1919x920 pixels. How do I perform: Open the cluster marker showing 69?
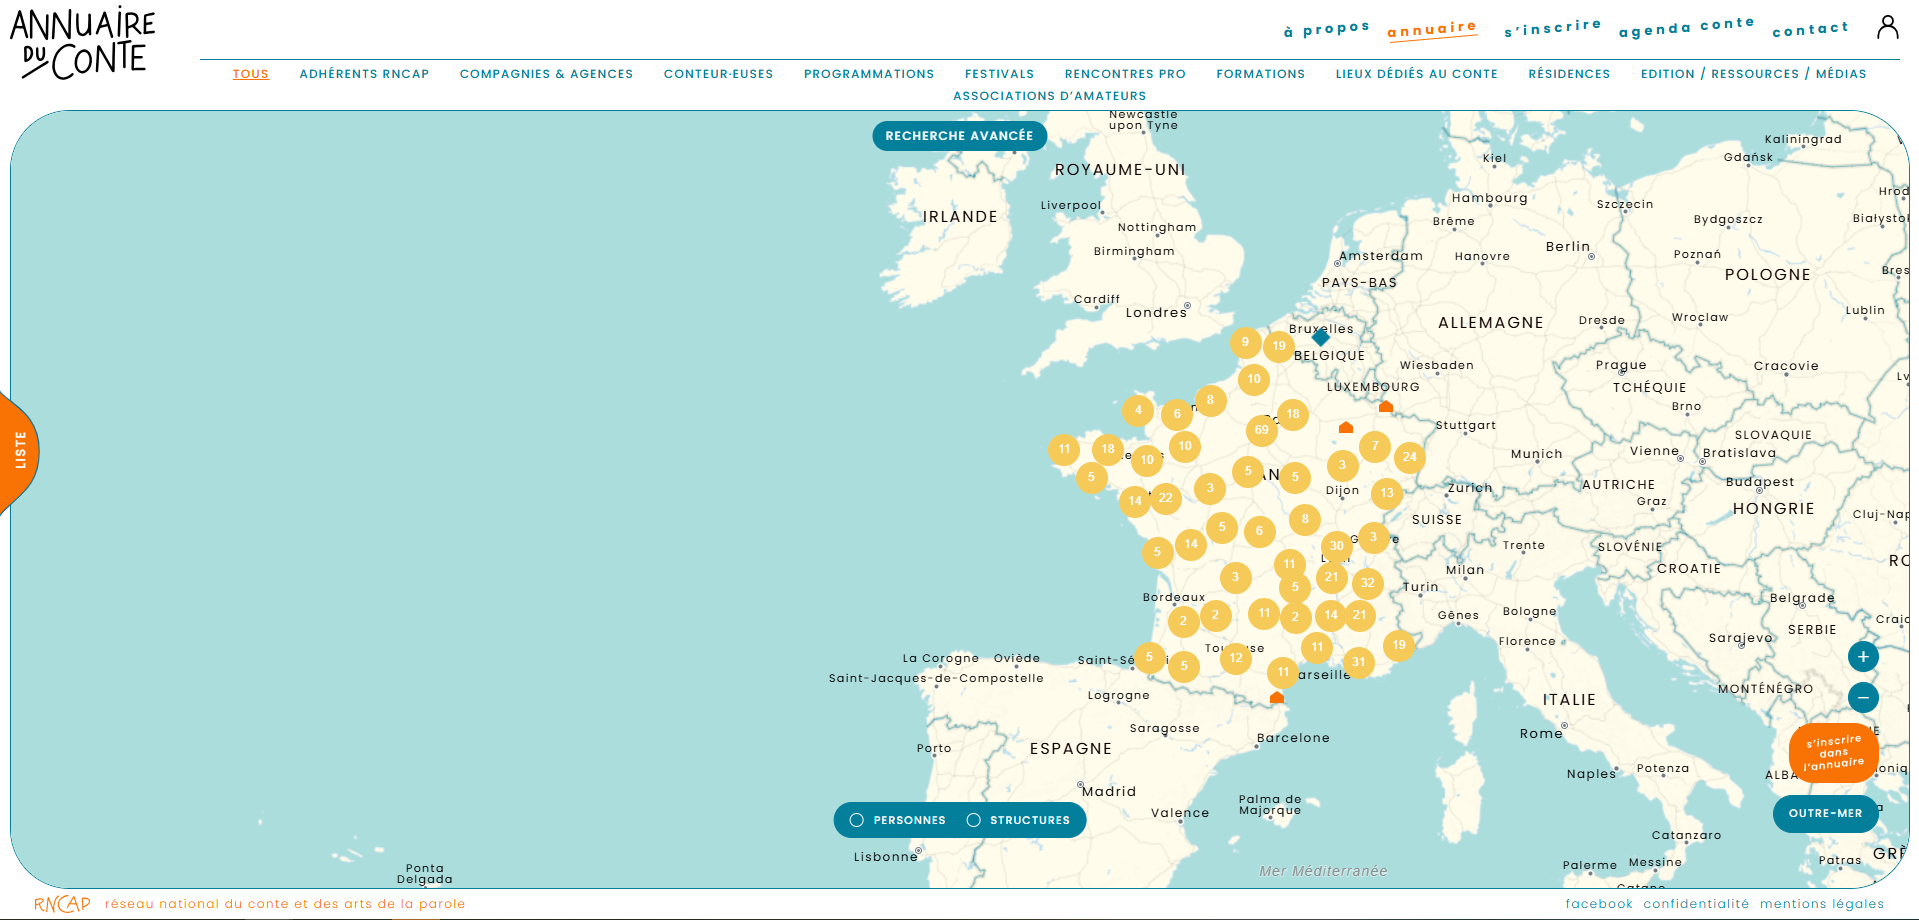coord(1262,430)
